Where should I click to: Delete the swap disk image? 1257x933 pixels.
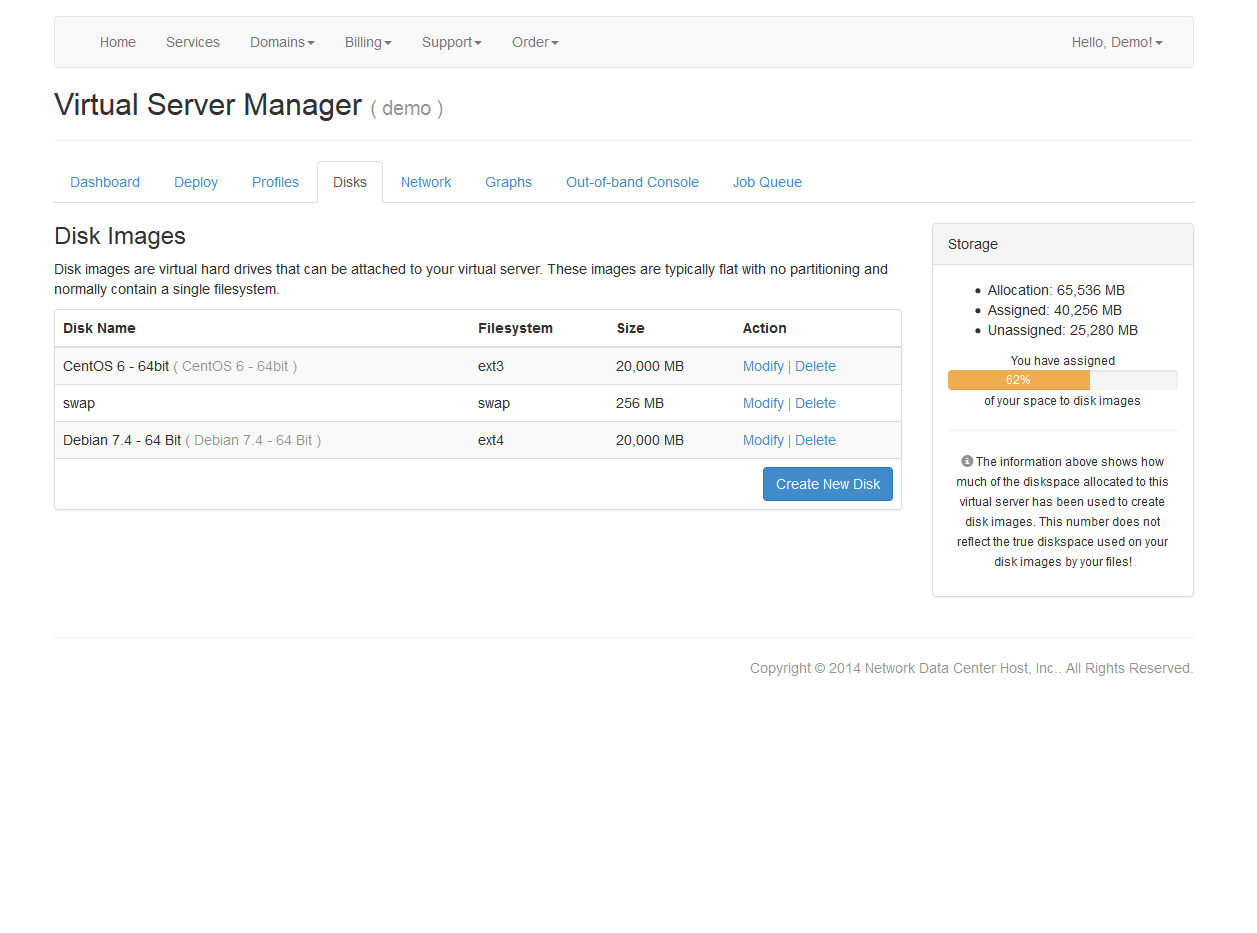[815, 403]
